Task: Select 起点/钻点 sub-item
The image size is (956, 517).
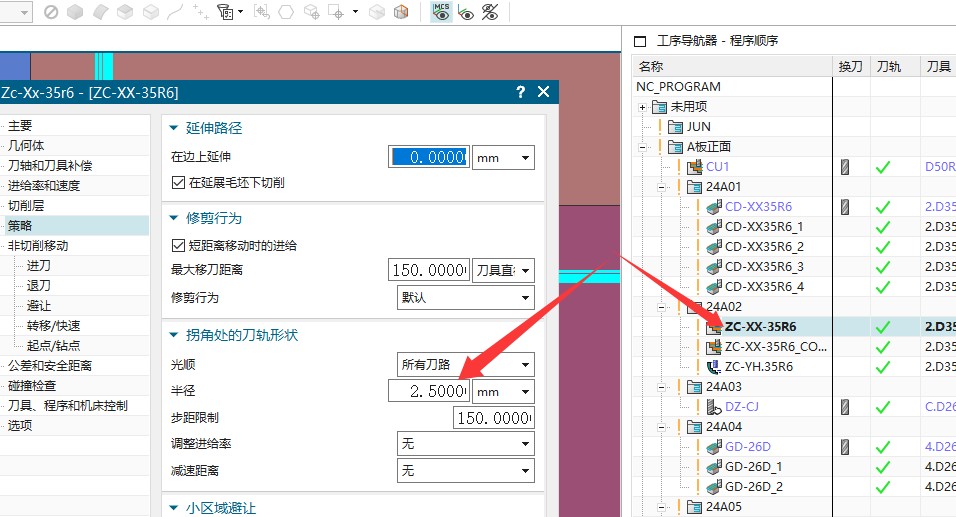Action: click(54, 346)
